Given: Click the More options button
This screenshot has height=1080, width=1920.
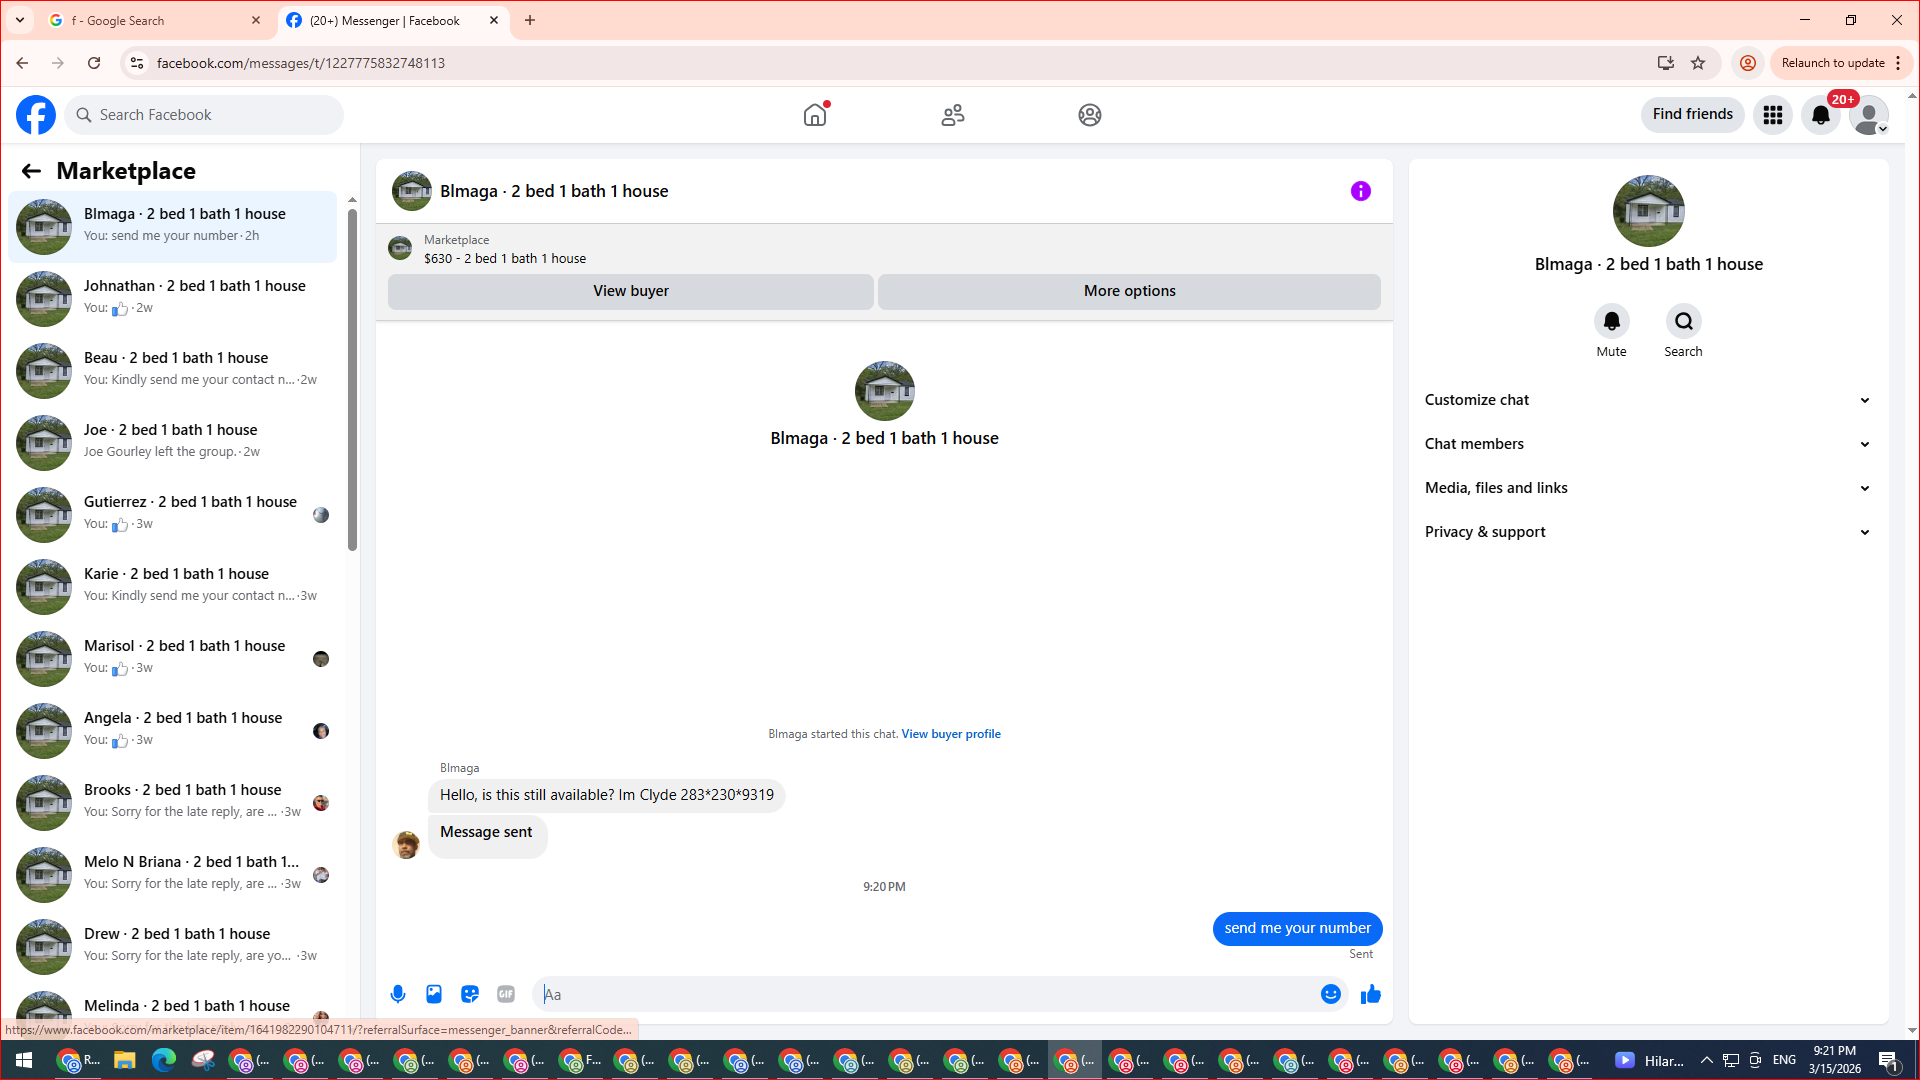Looking at the screenshot, I should [1129, 291].
